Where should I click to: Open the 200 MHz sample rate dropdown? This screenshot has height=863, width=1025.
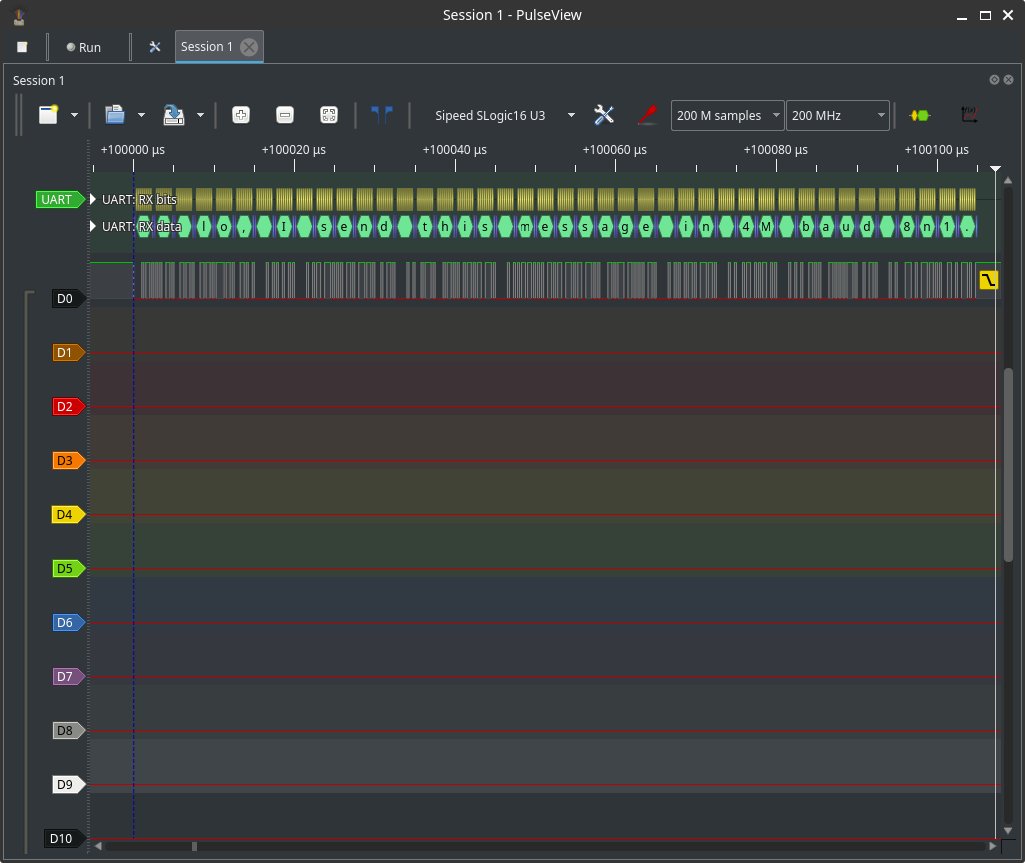[837, 116]
